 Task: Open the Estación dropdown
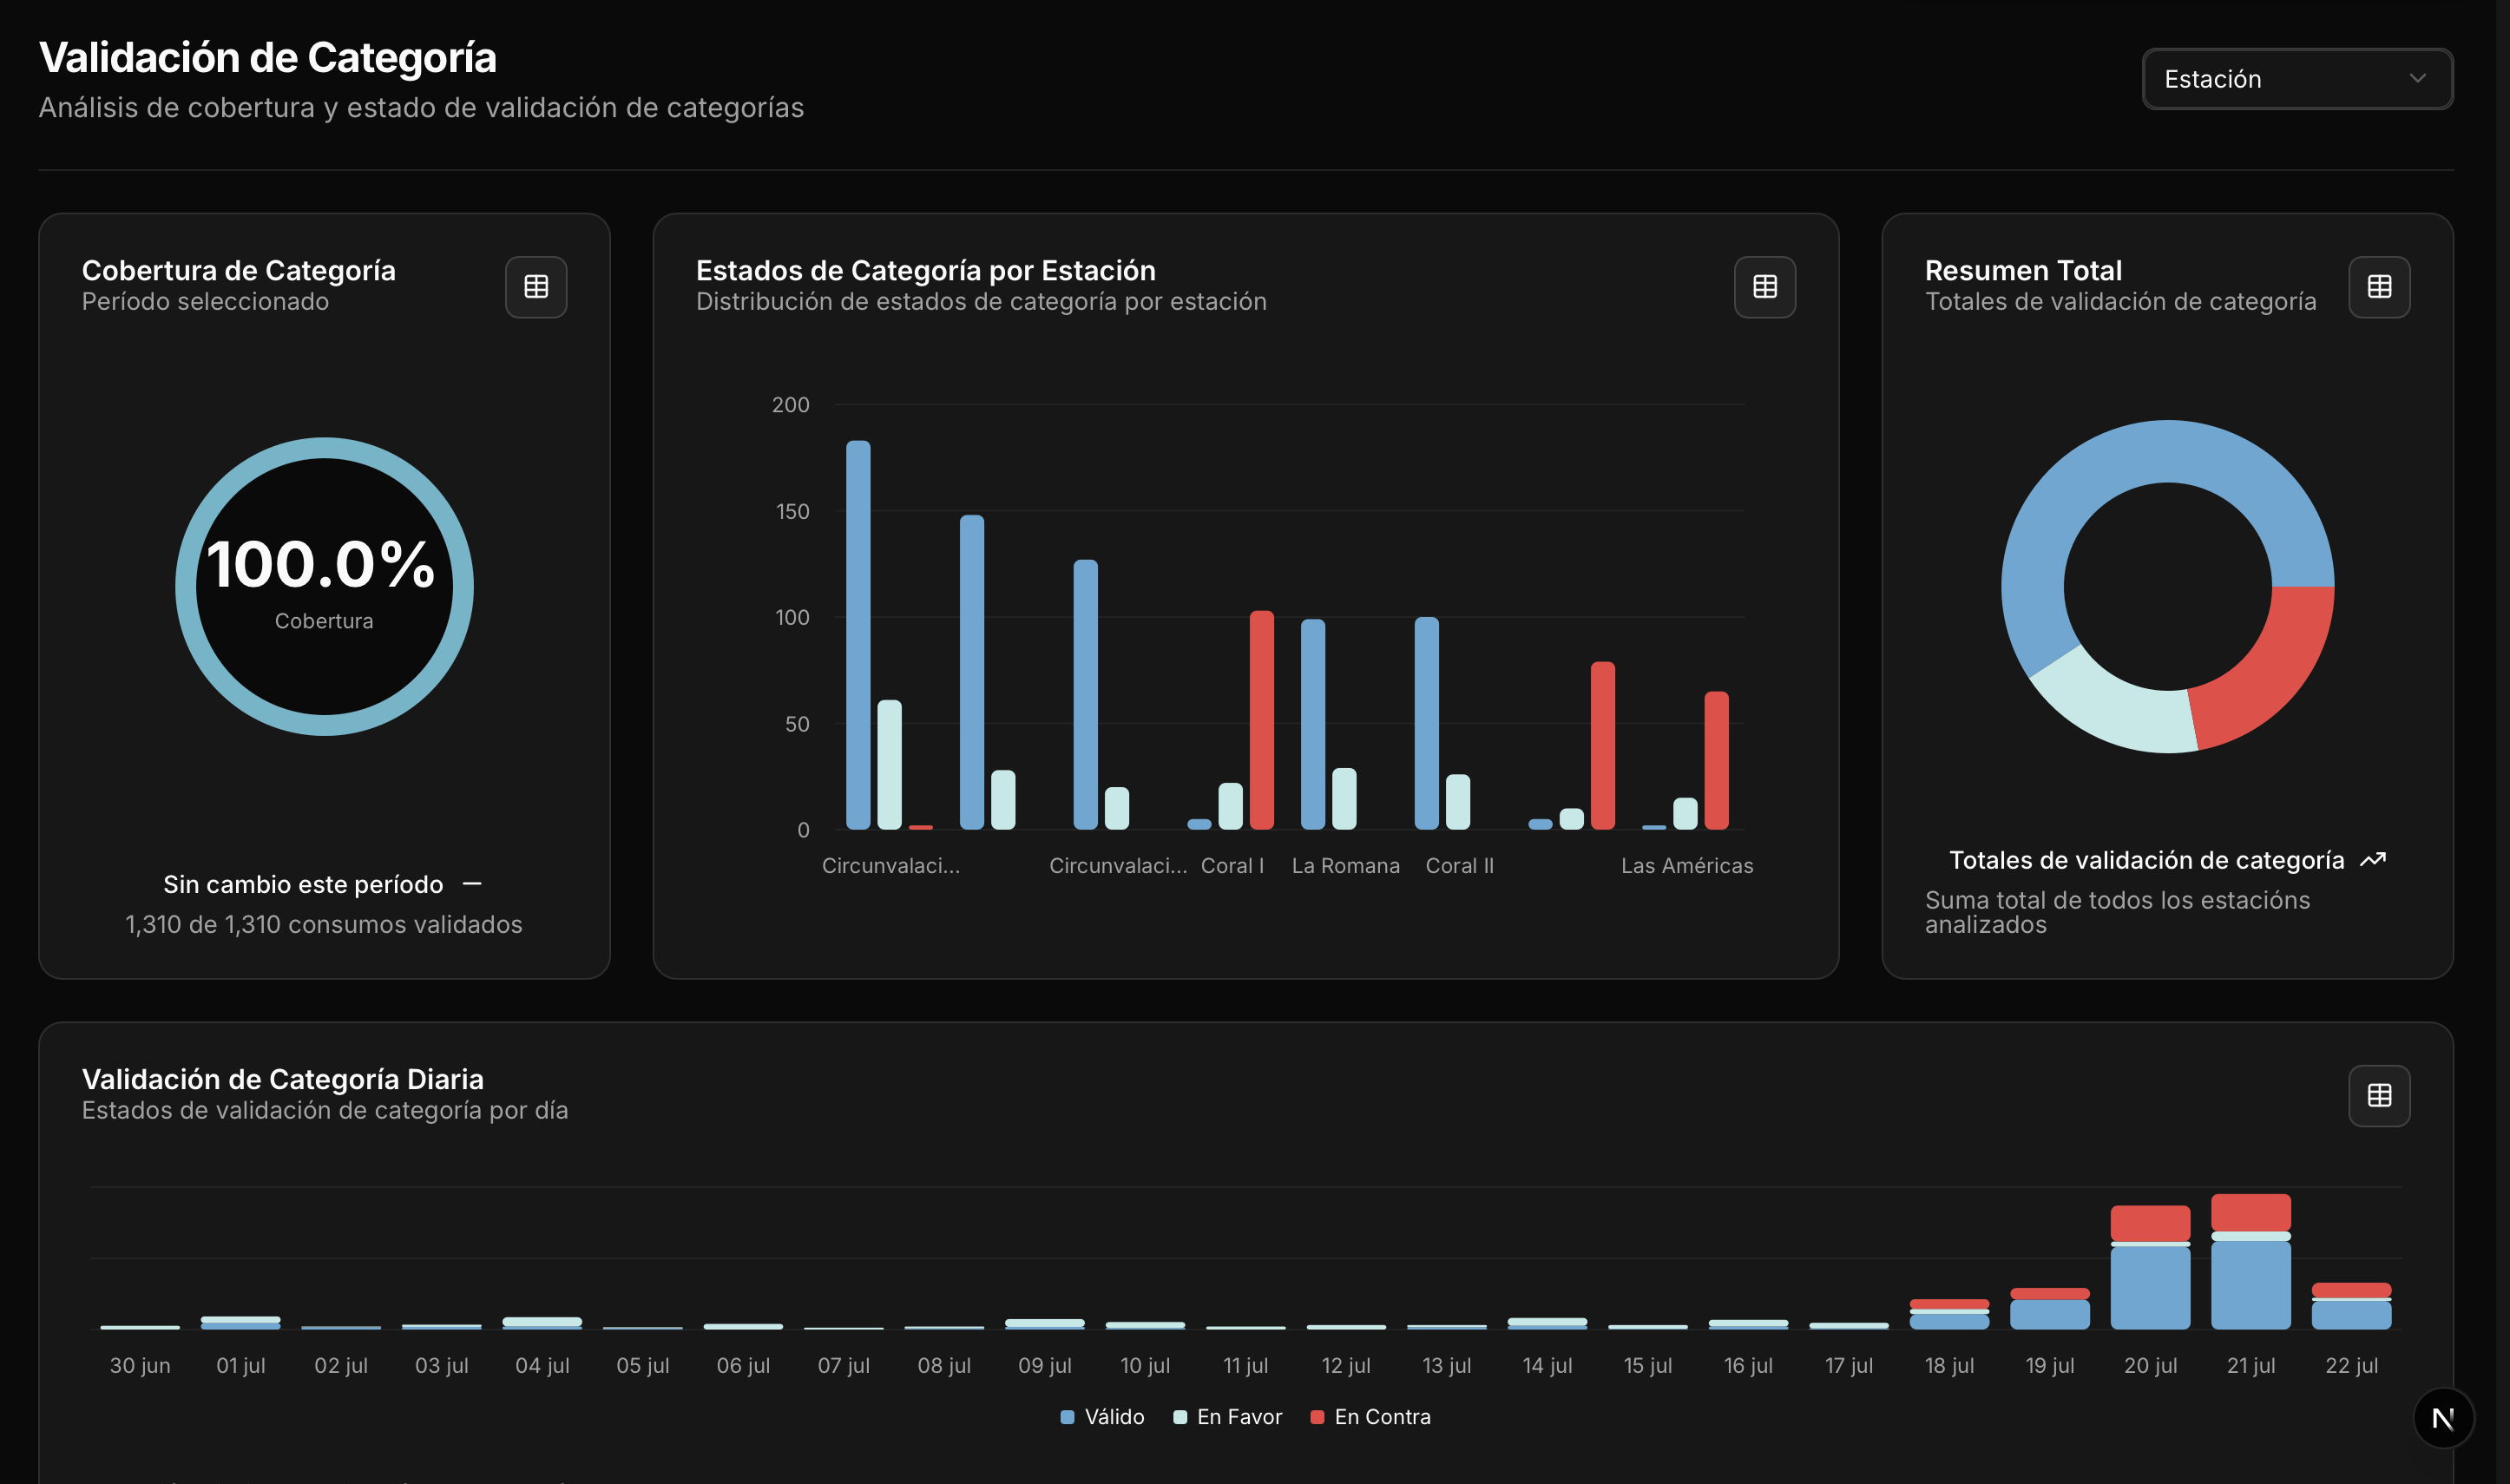pyautogui.click(x=2296, y=78)
